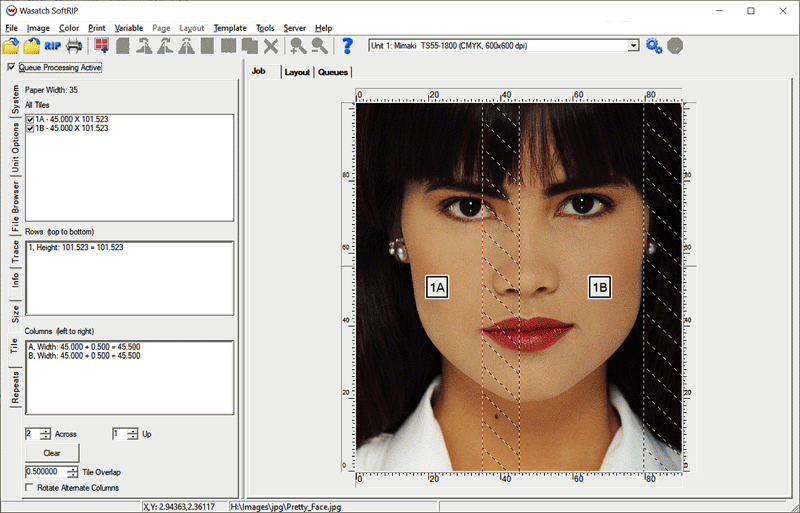Disable Queue Processing Active checkbox
Image resolution: width=800 pixels, height=513 pixels.
pos(11,68)
